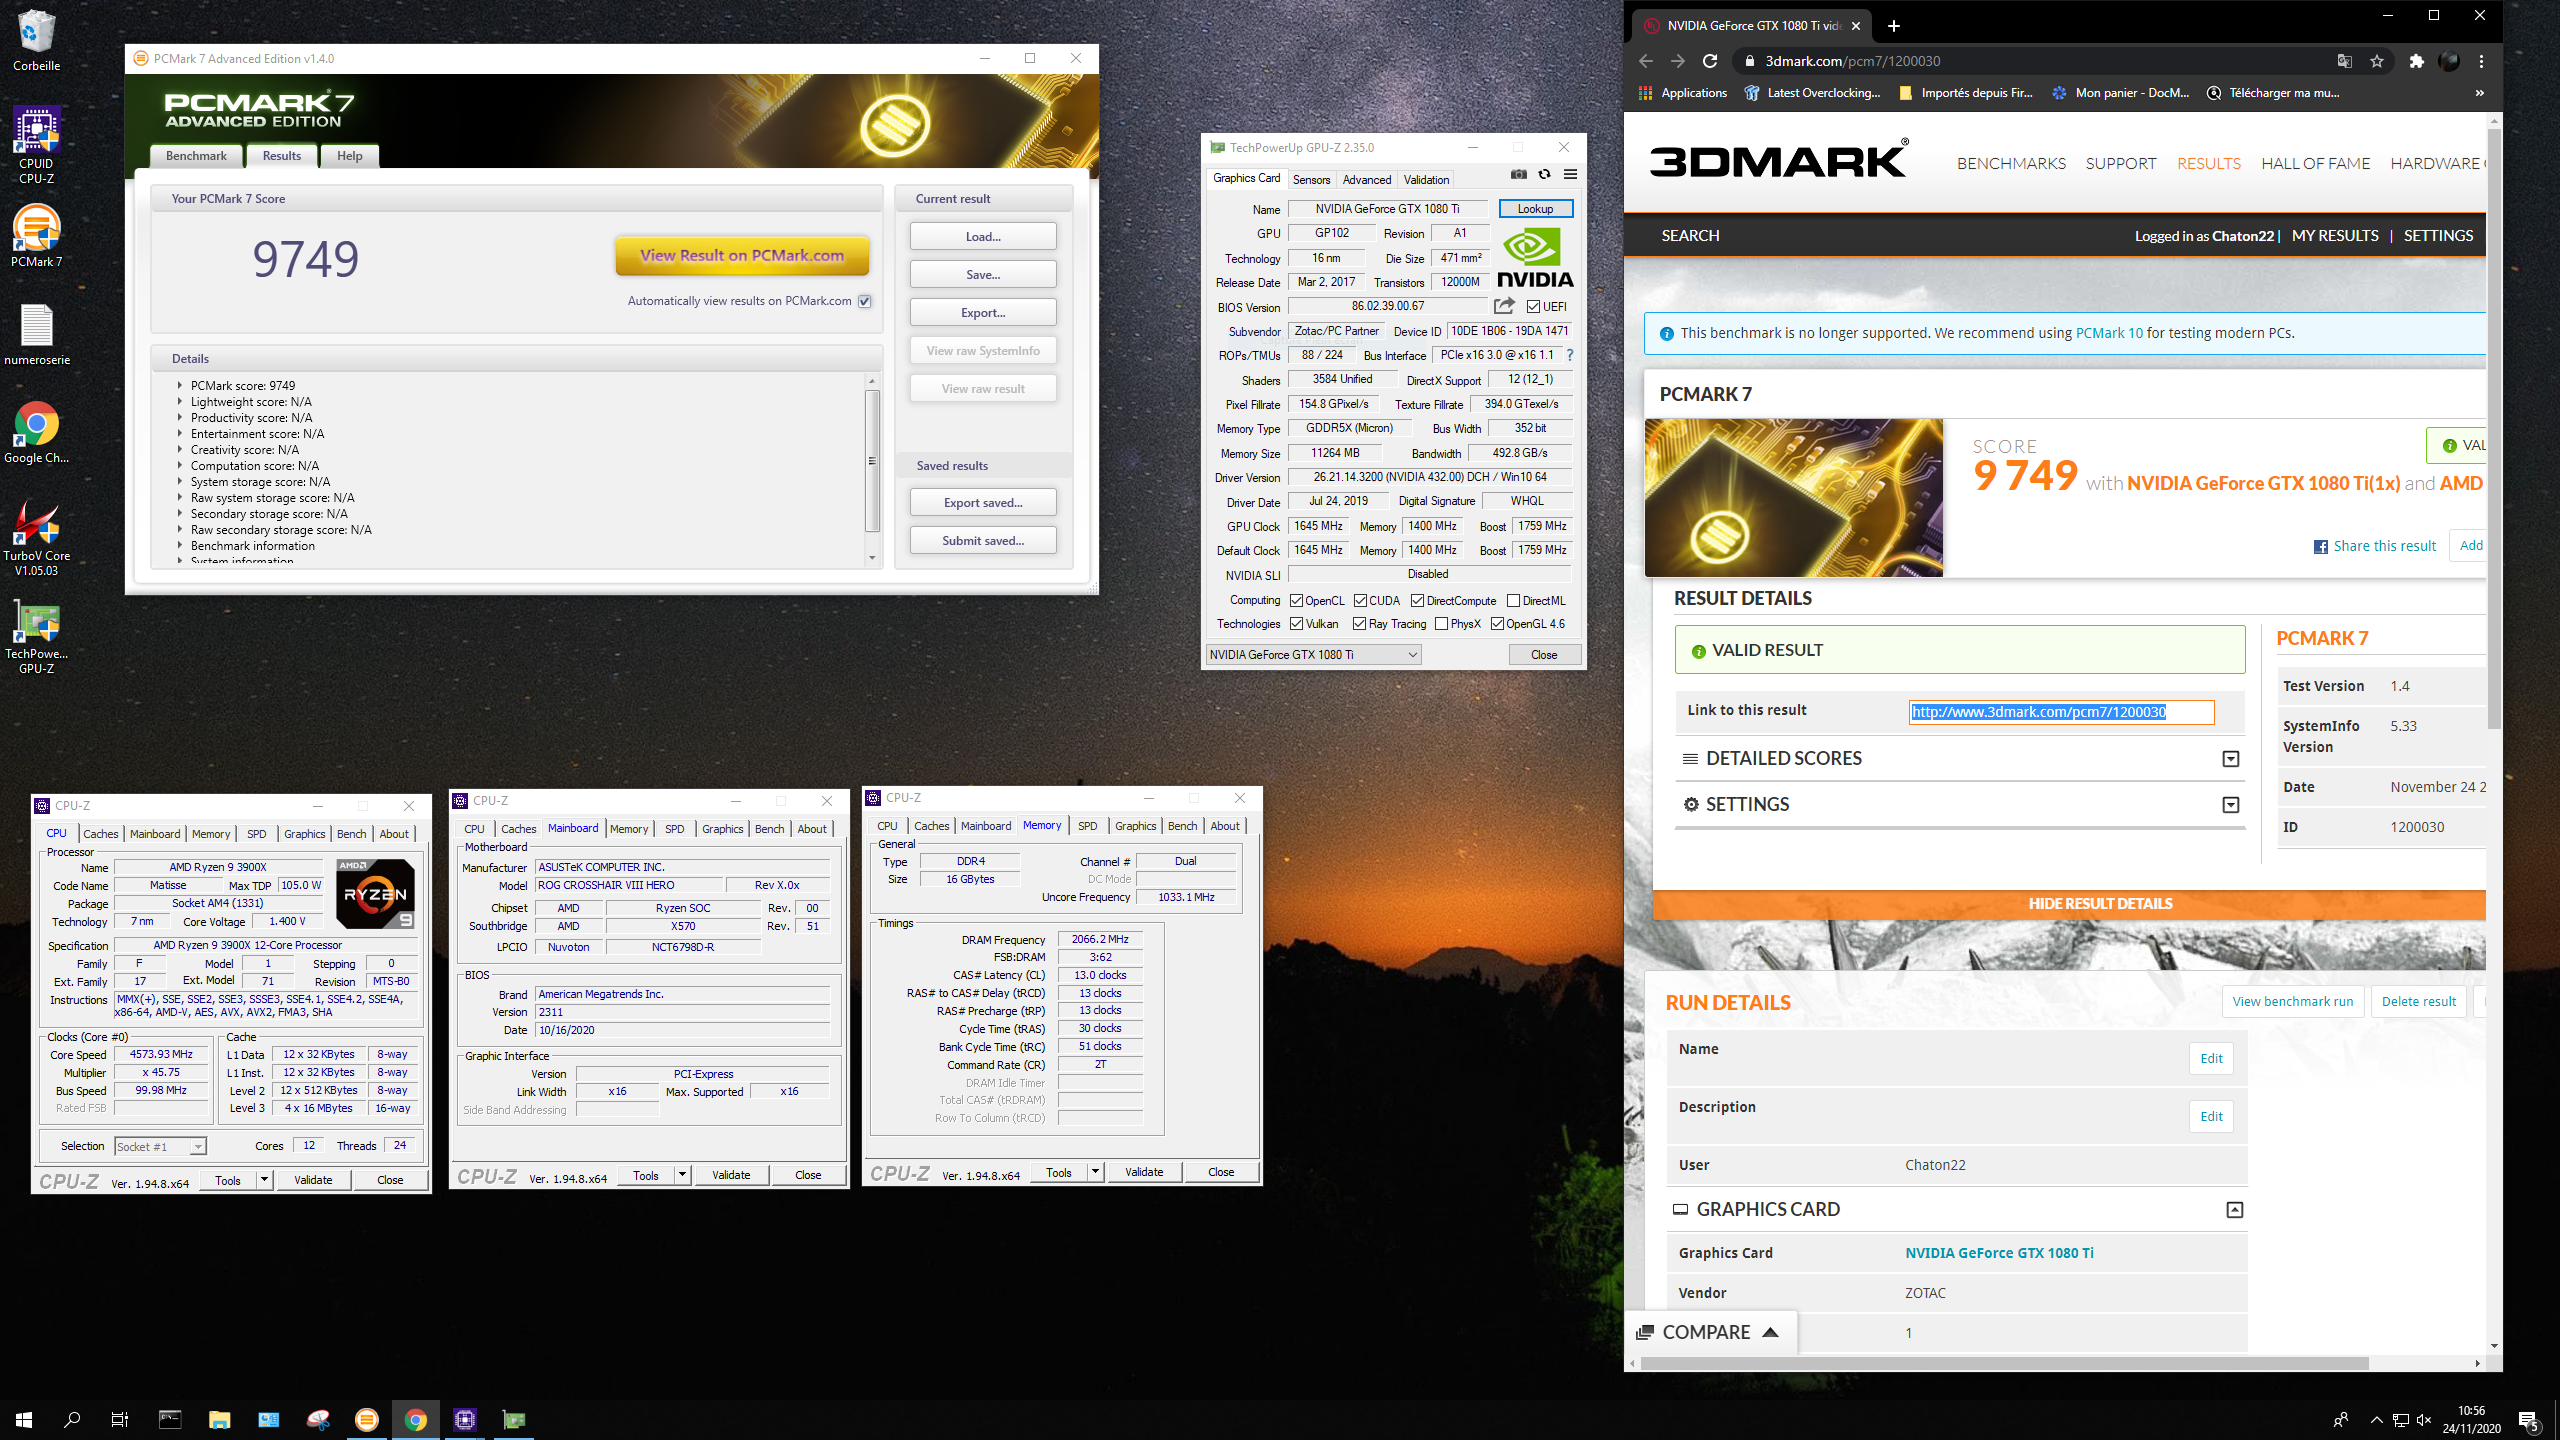This screenshot has height=1440, width=2560.
Task: Reload the Chrome page
Action: pos(1710,61)
